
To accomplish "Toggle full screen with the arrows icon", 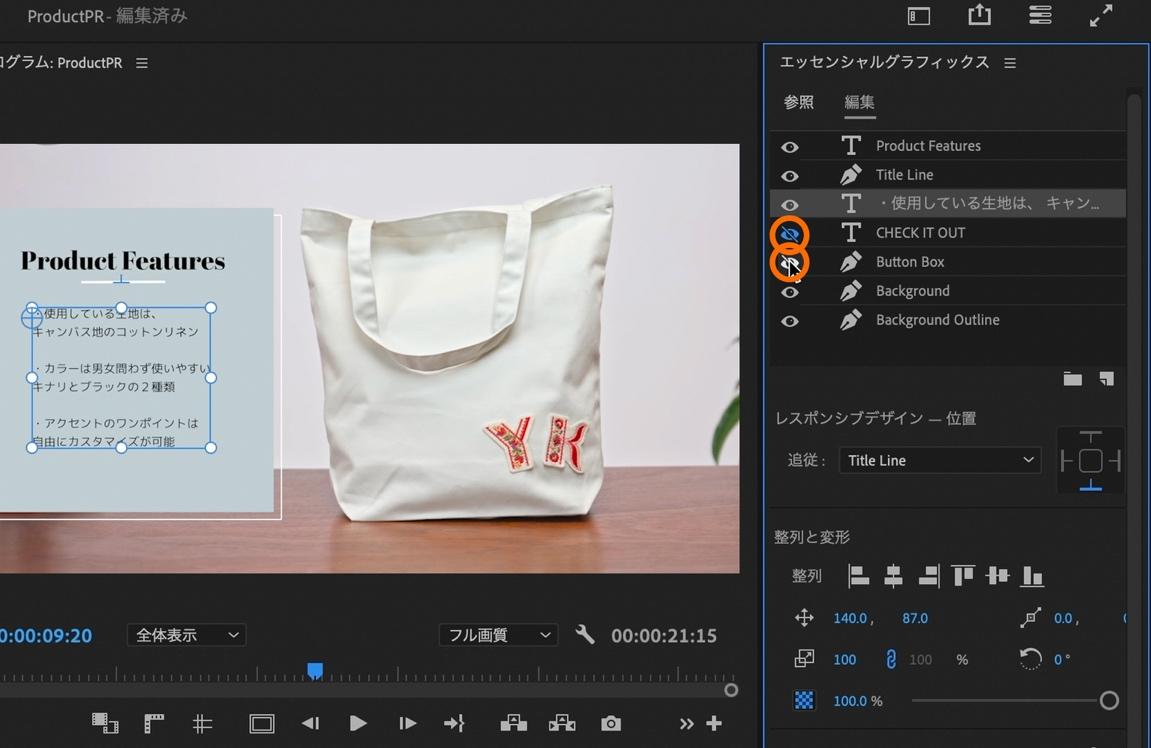I will click(x=1100, y=15).
